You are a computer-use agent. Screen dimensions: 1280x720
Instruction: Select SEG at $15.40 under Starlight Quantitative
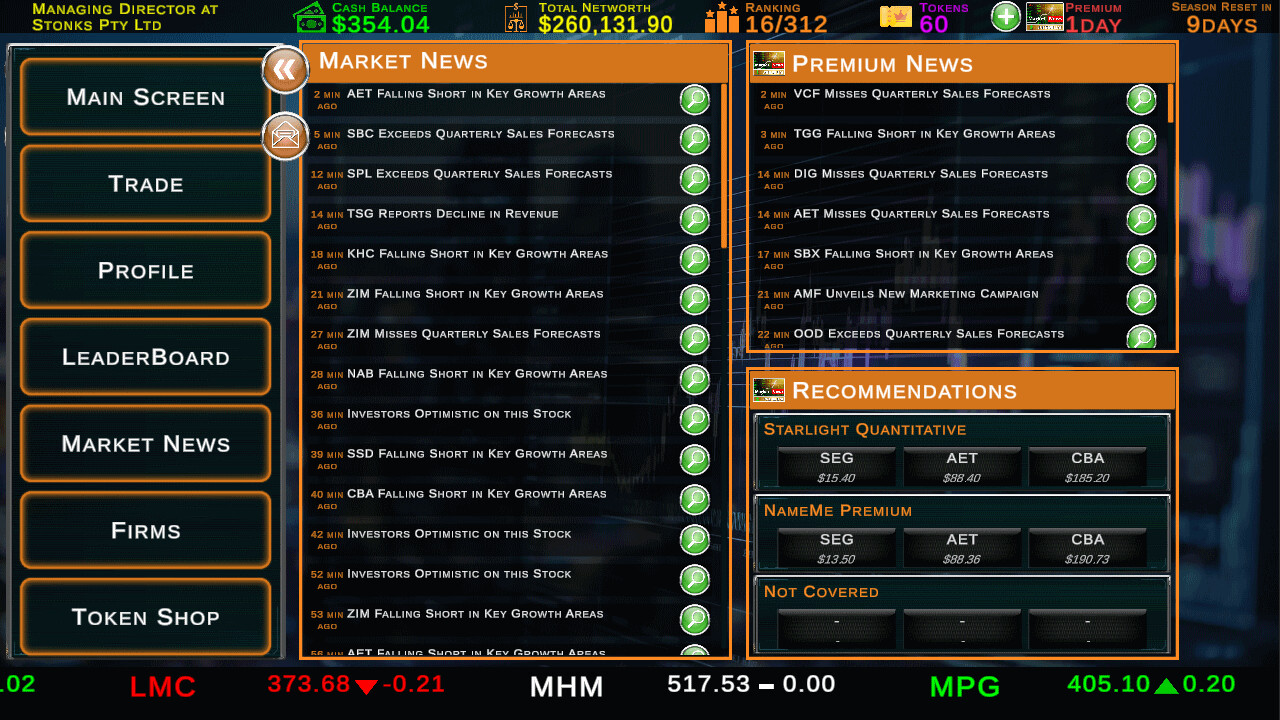coord(837,465)
